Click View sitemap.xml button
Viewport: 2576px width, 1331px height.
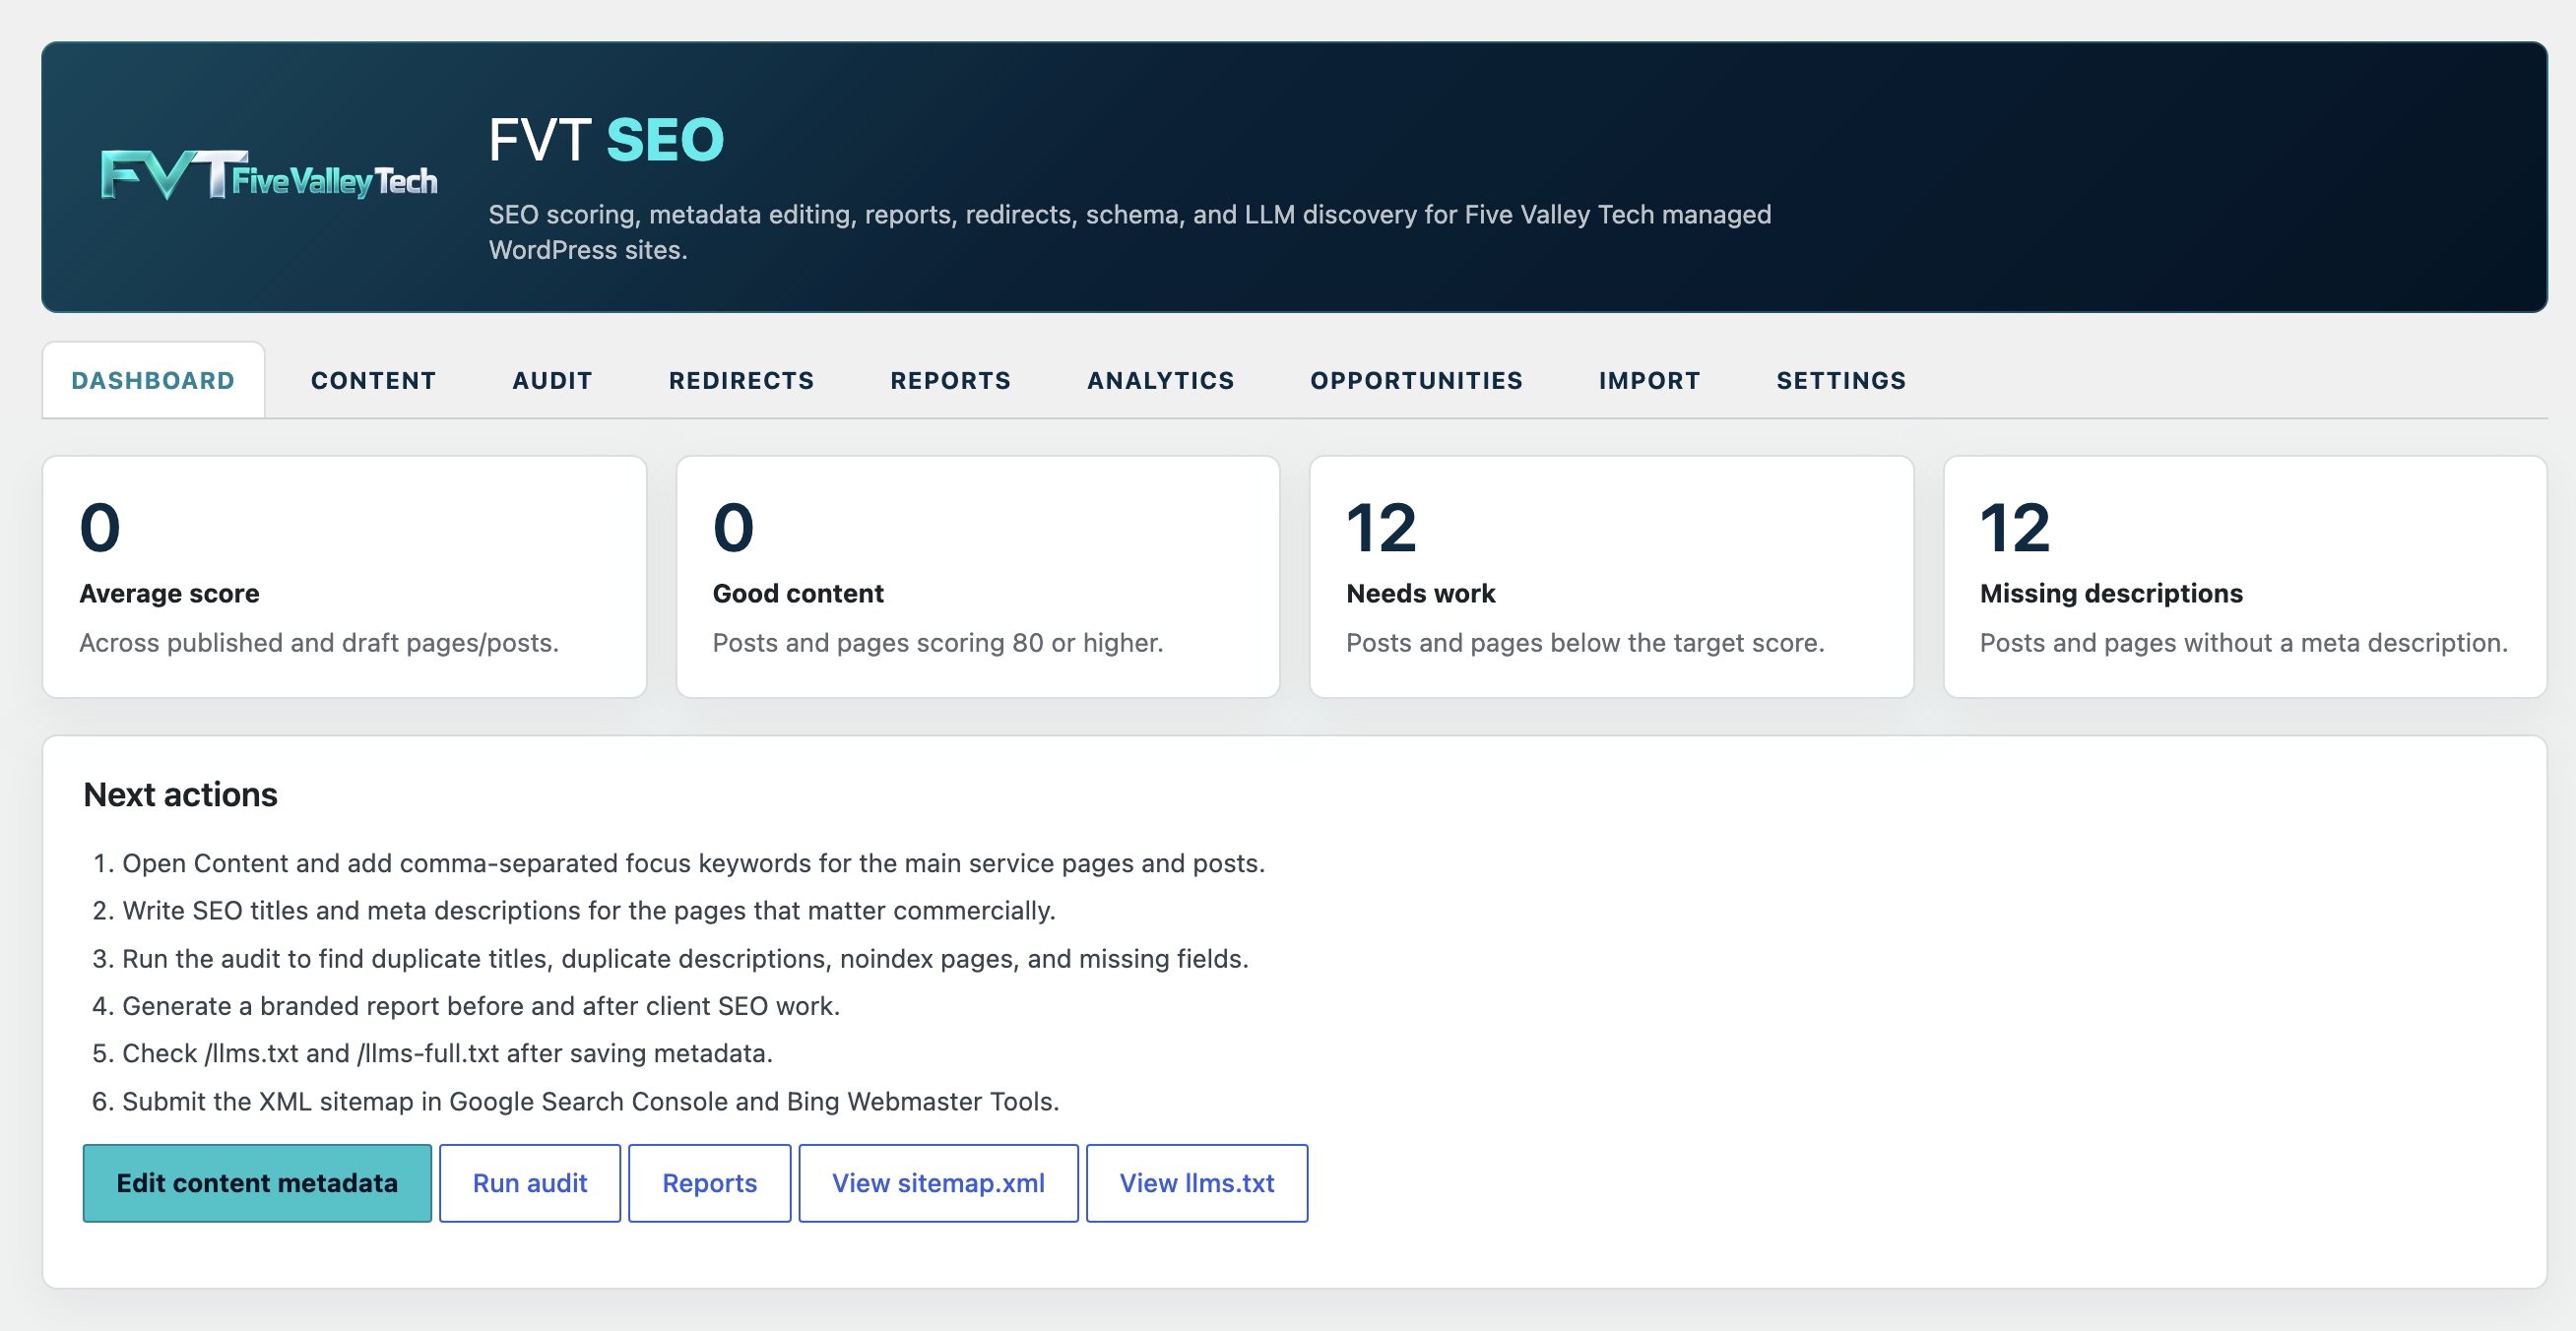tap(938, 1183)
